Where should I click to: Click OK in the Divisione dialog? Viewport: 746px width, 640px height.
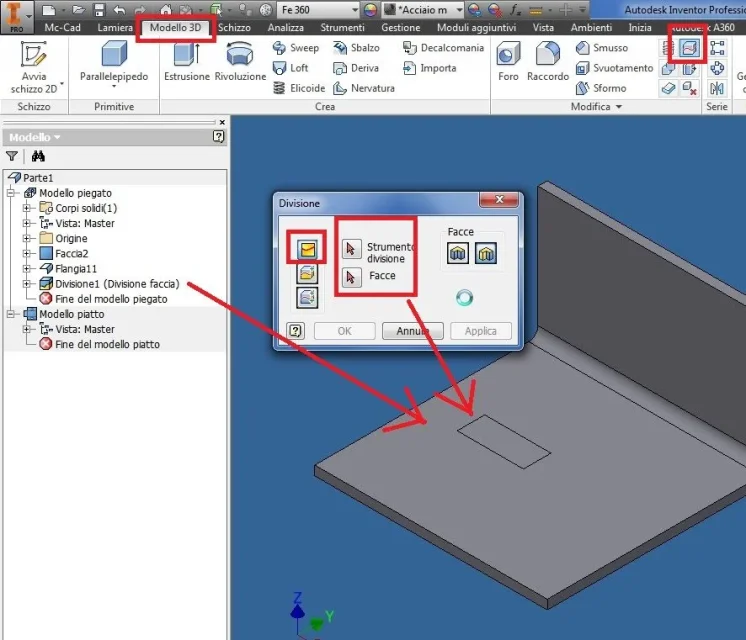click(344, 331)
